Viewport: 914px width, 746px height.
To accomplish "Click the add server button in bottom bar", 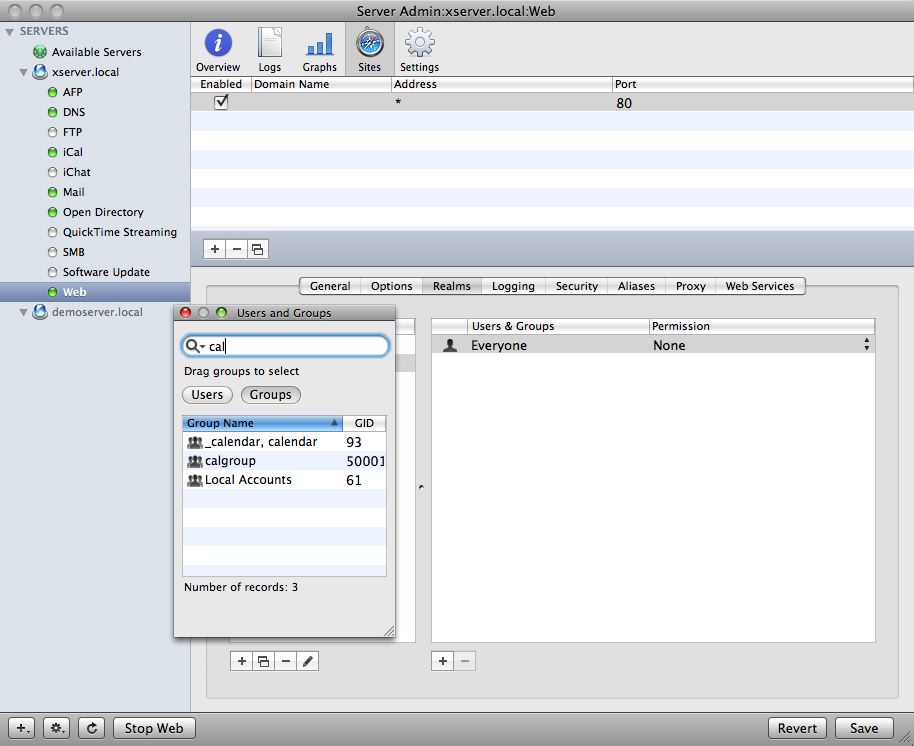I will (22, 728).
